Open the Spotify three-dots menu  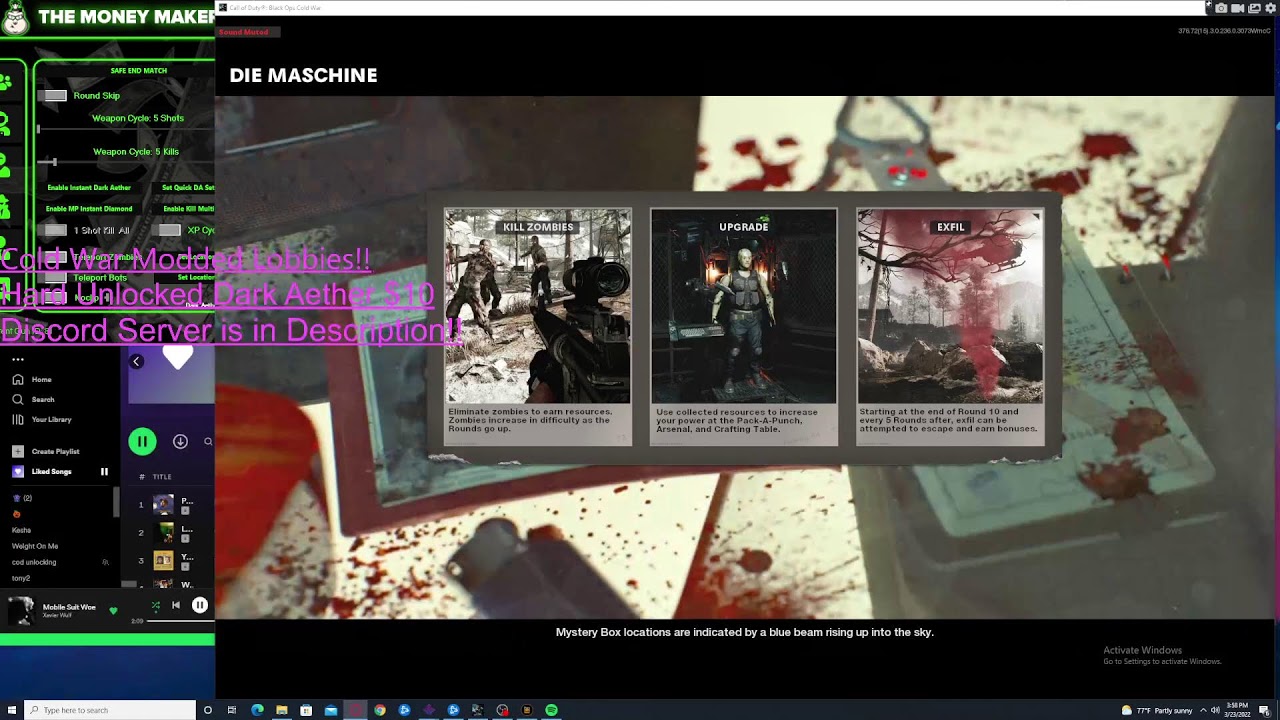pos(18,360)
